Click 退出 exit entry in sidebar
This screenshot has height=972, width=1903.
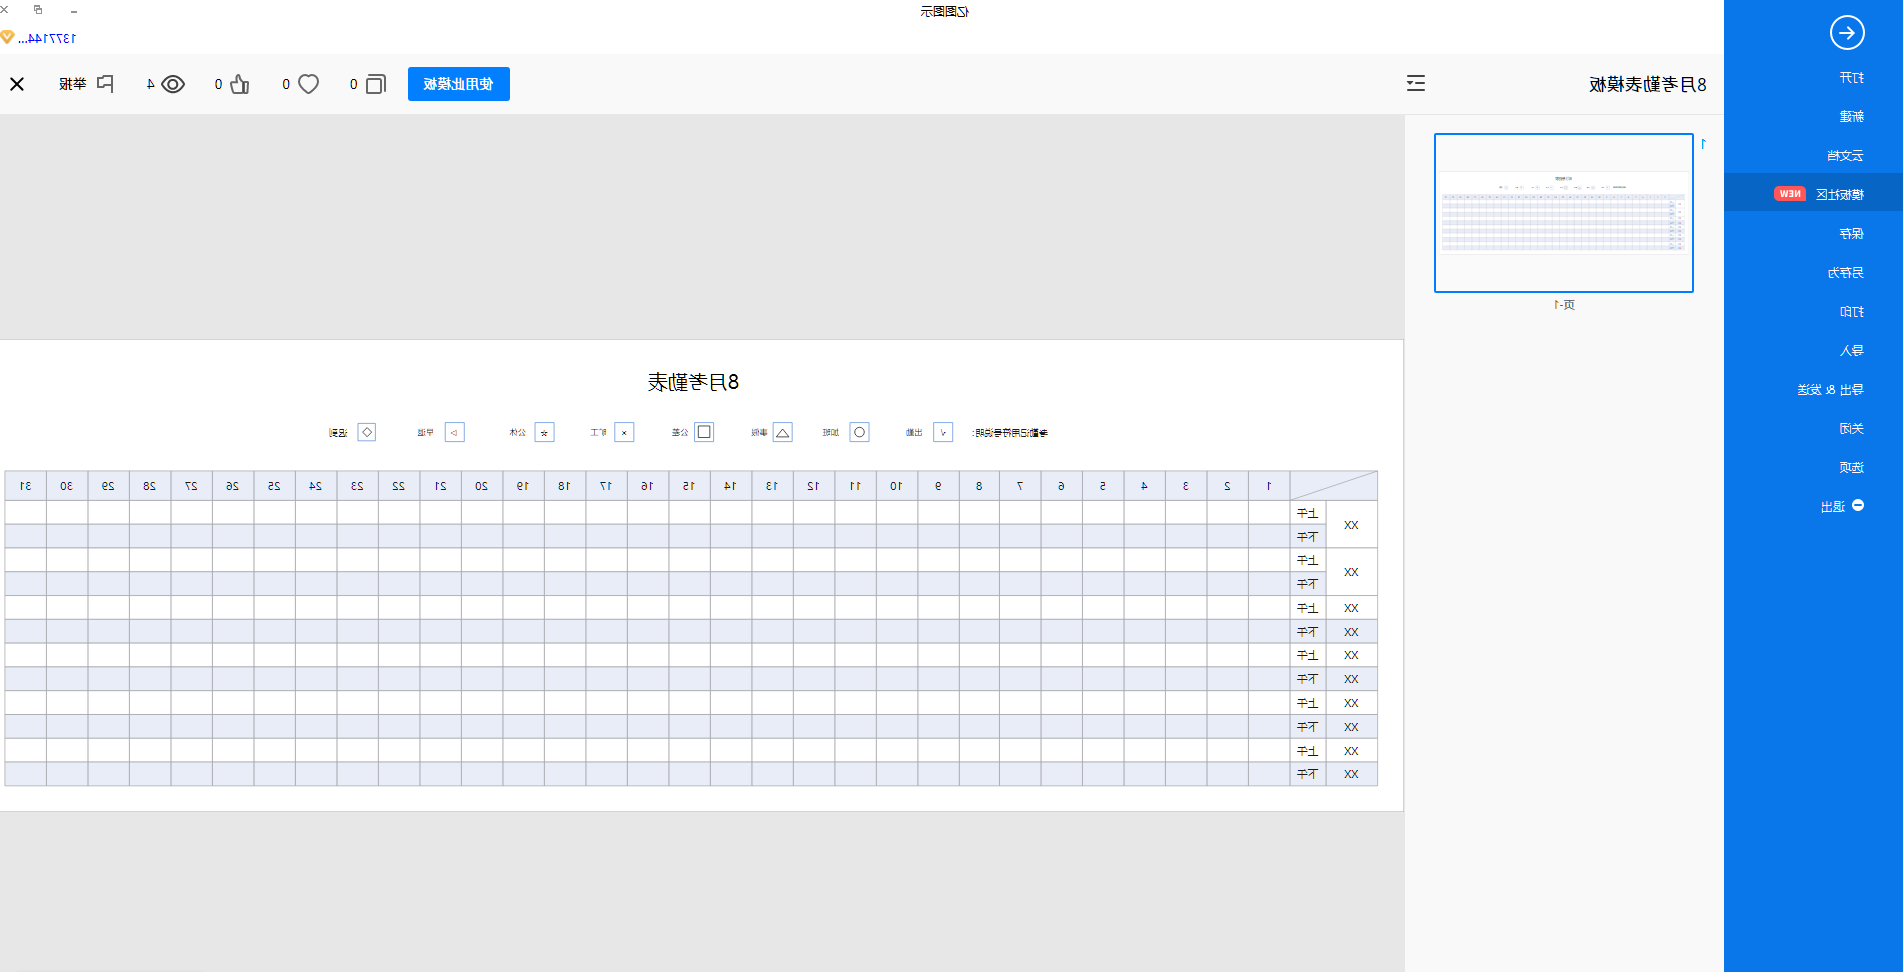1832,507
